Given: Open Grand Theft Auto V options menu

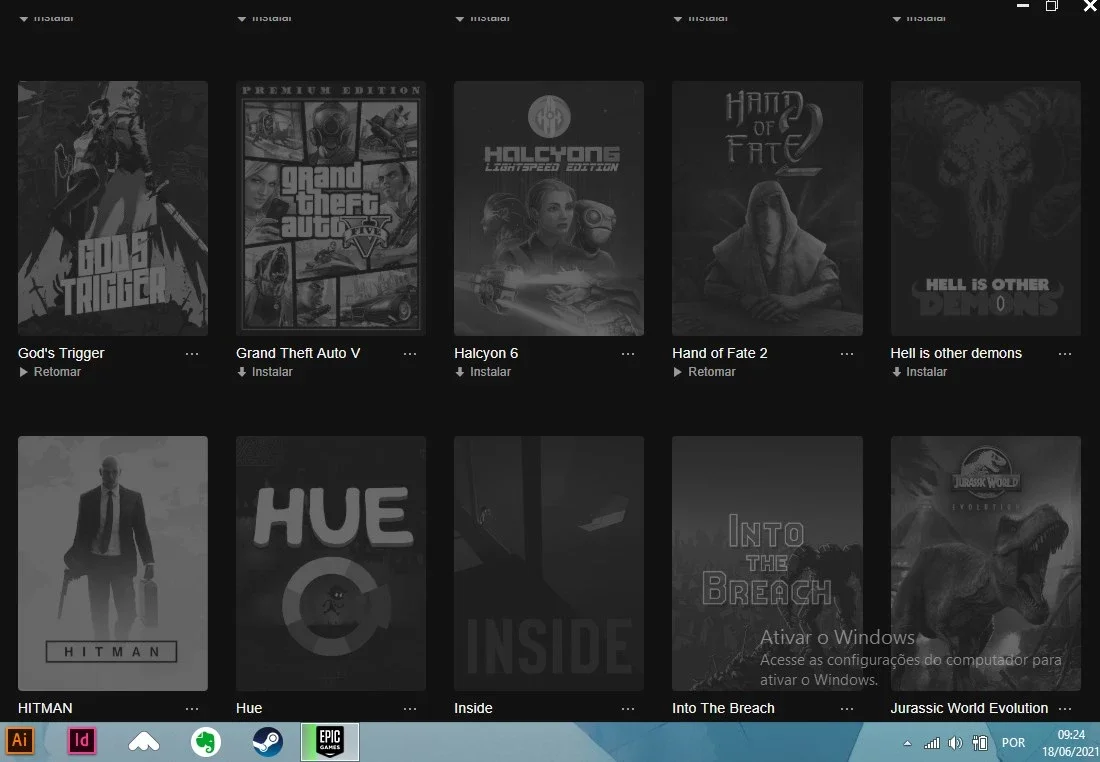Looking at the screenshot, I should coord(410,354).
